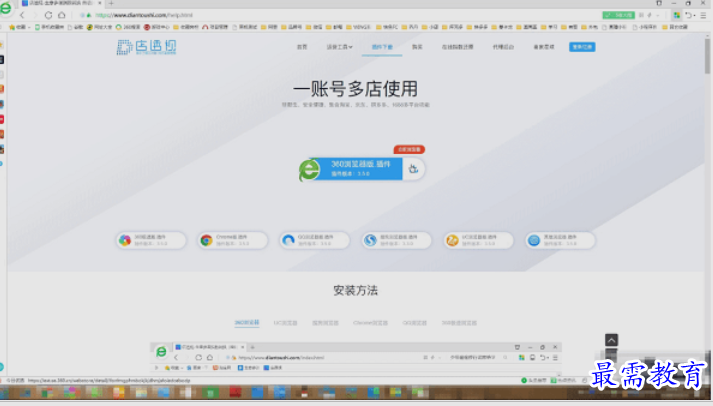This screenshot has width=713, height=406.
Task: Select the 插件下载 navigation tab
Action: tap(382, 47)
